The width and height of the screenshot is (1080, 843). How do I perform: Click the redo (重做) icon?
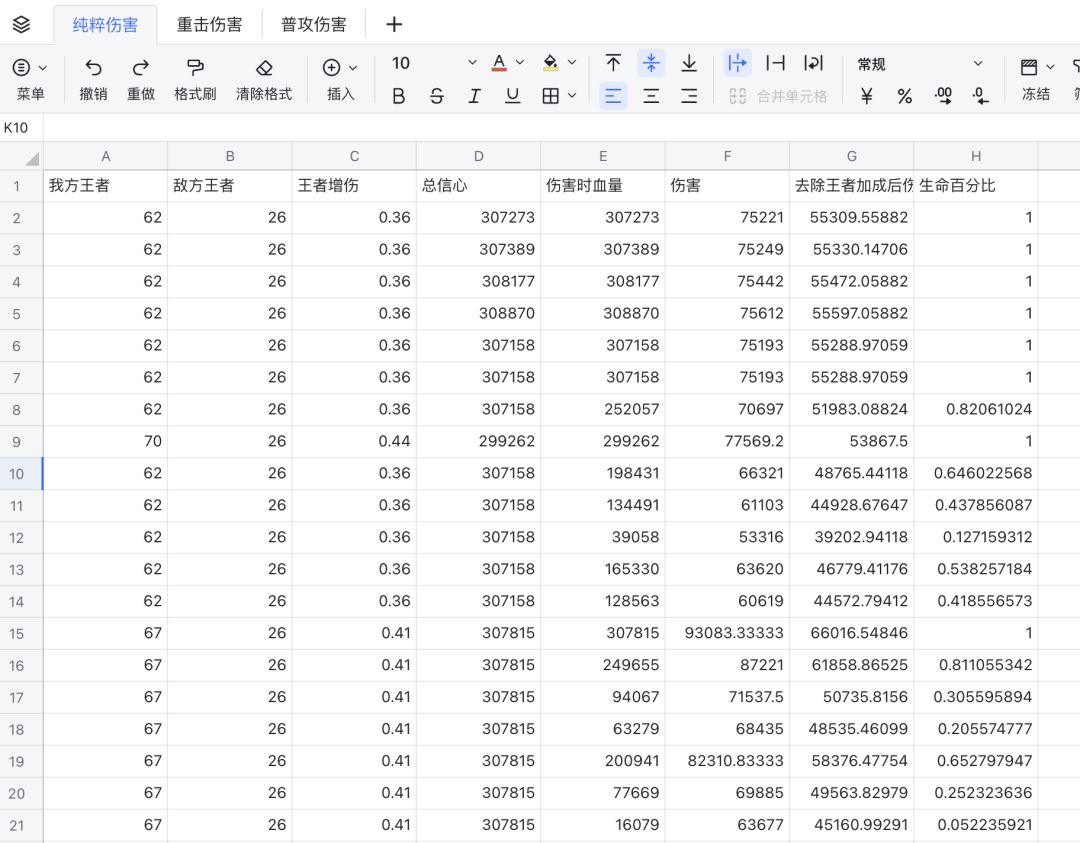click(141, 68)
